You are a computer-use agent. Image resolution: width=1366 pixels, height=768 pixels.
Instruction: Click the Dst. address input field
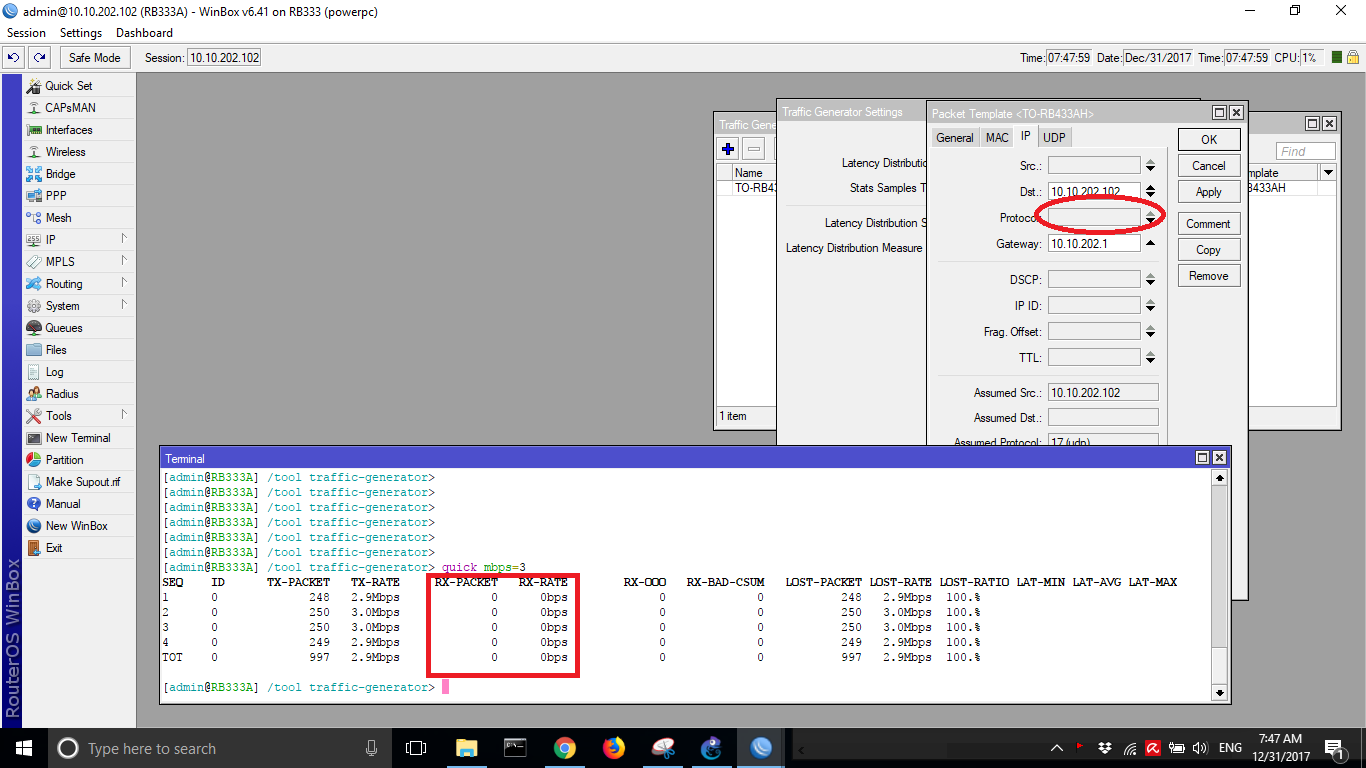(x=1093, y=191)
